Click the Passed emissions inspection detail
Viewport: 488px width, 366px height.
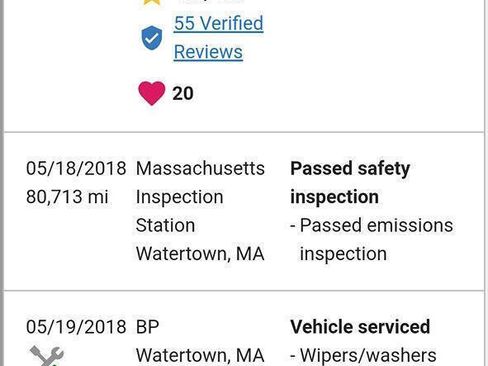(372, 239)
